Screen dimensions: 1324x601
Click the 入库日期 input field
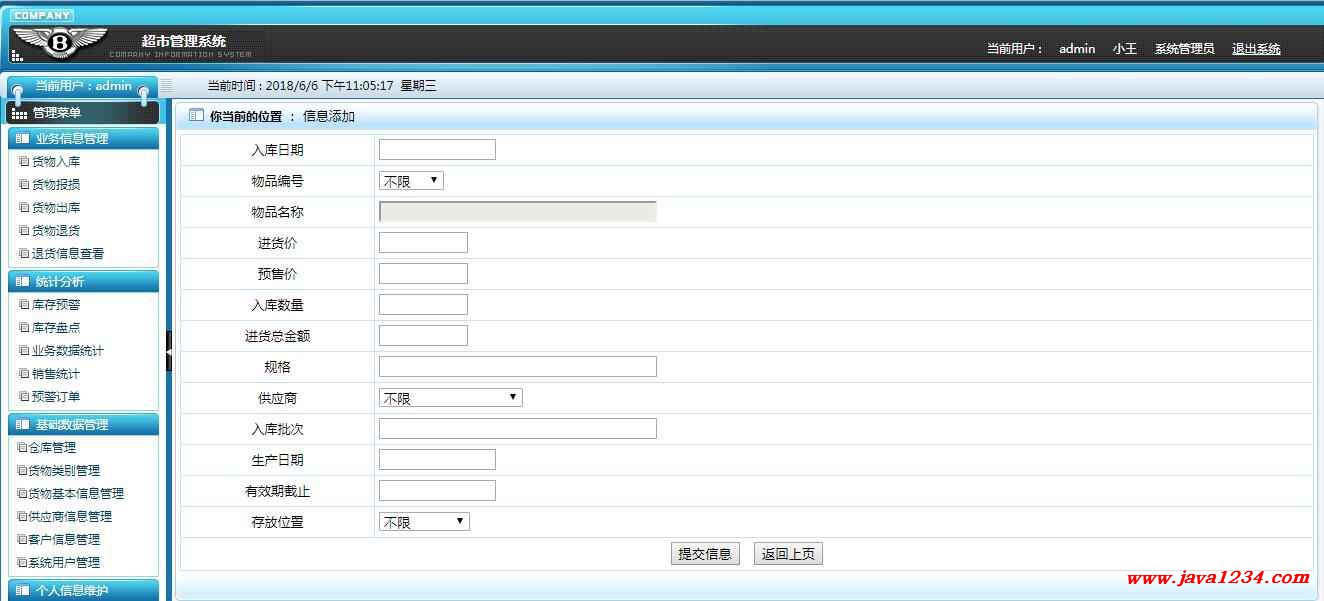click(437, 150)
